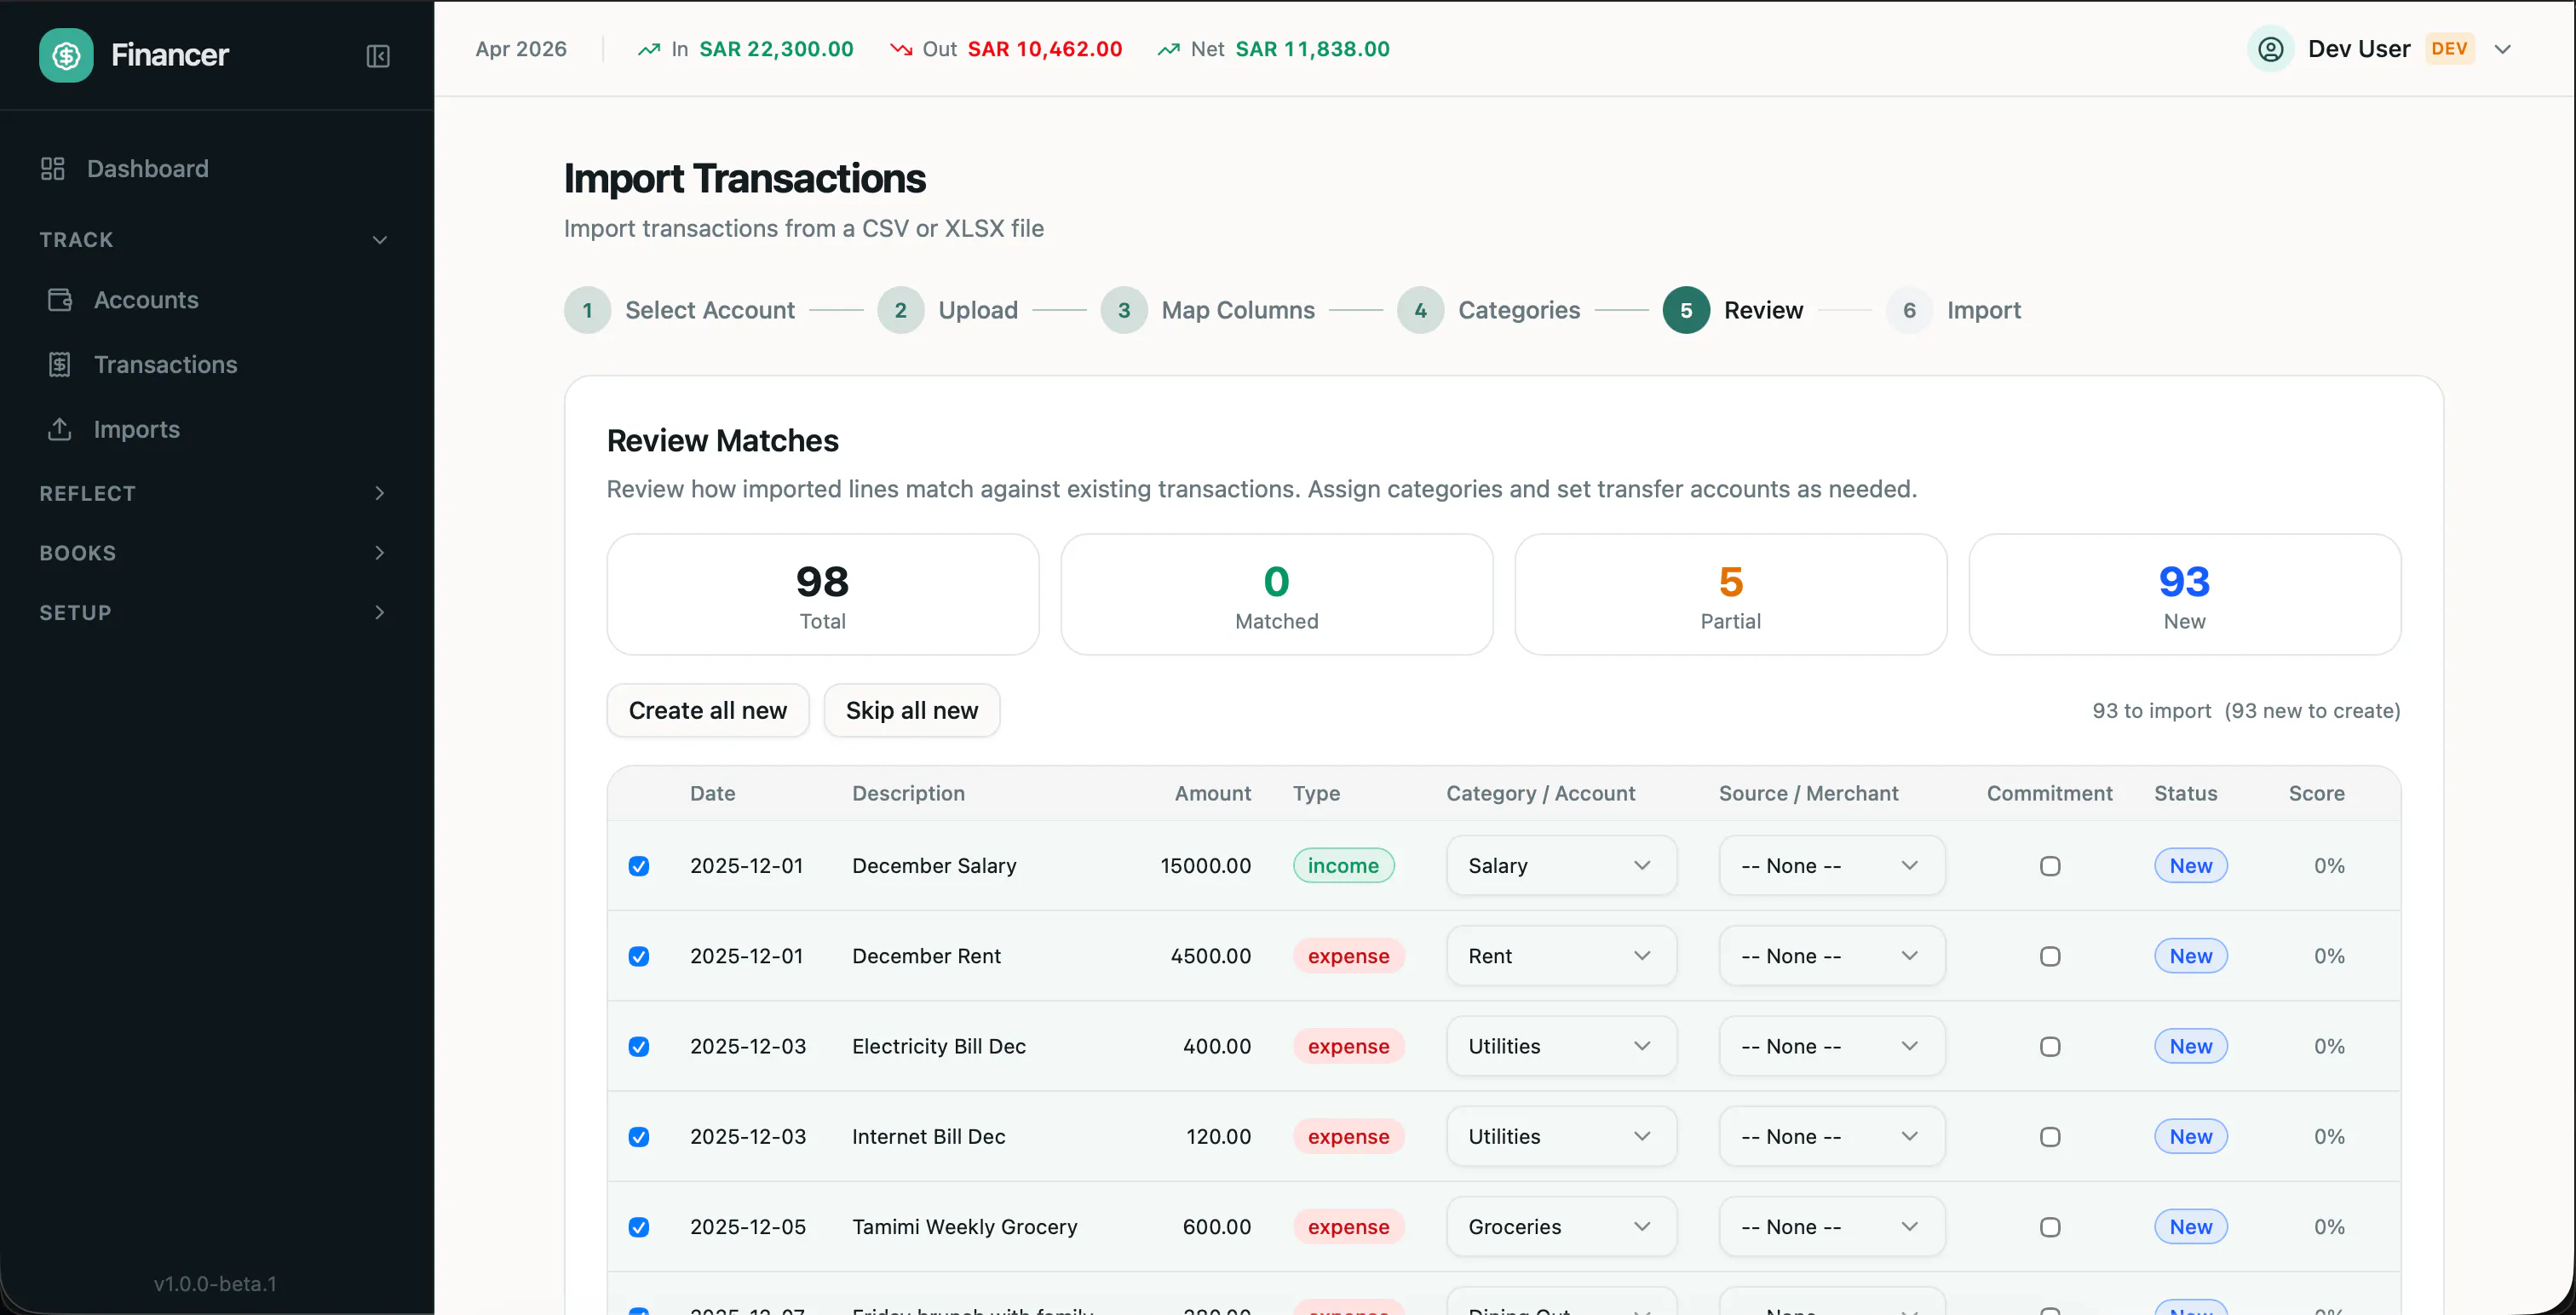This screenshot has width=2576, height=1315.
Task: Tick Commitment checkbox for December Salary
Action: 2050,866
